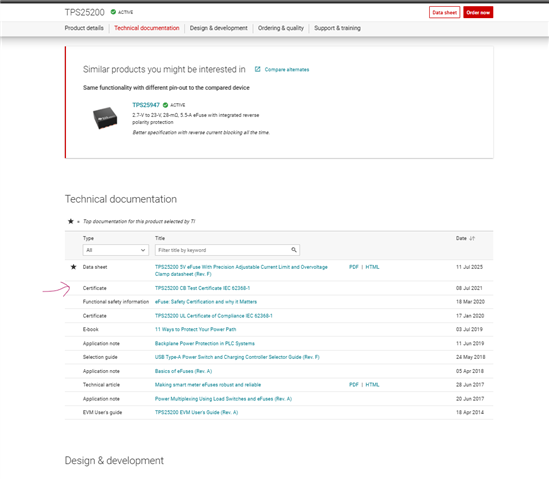549x479 pixels.
Task: Click the 'Technical article' type cell
Action: [x=101, y=385]
